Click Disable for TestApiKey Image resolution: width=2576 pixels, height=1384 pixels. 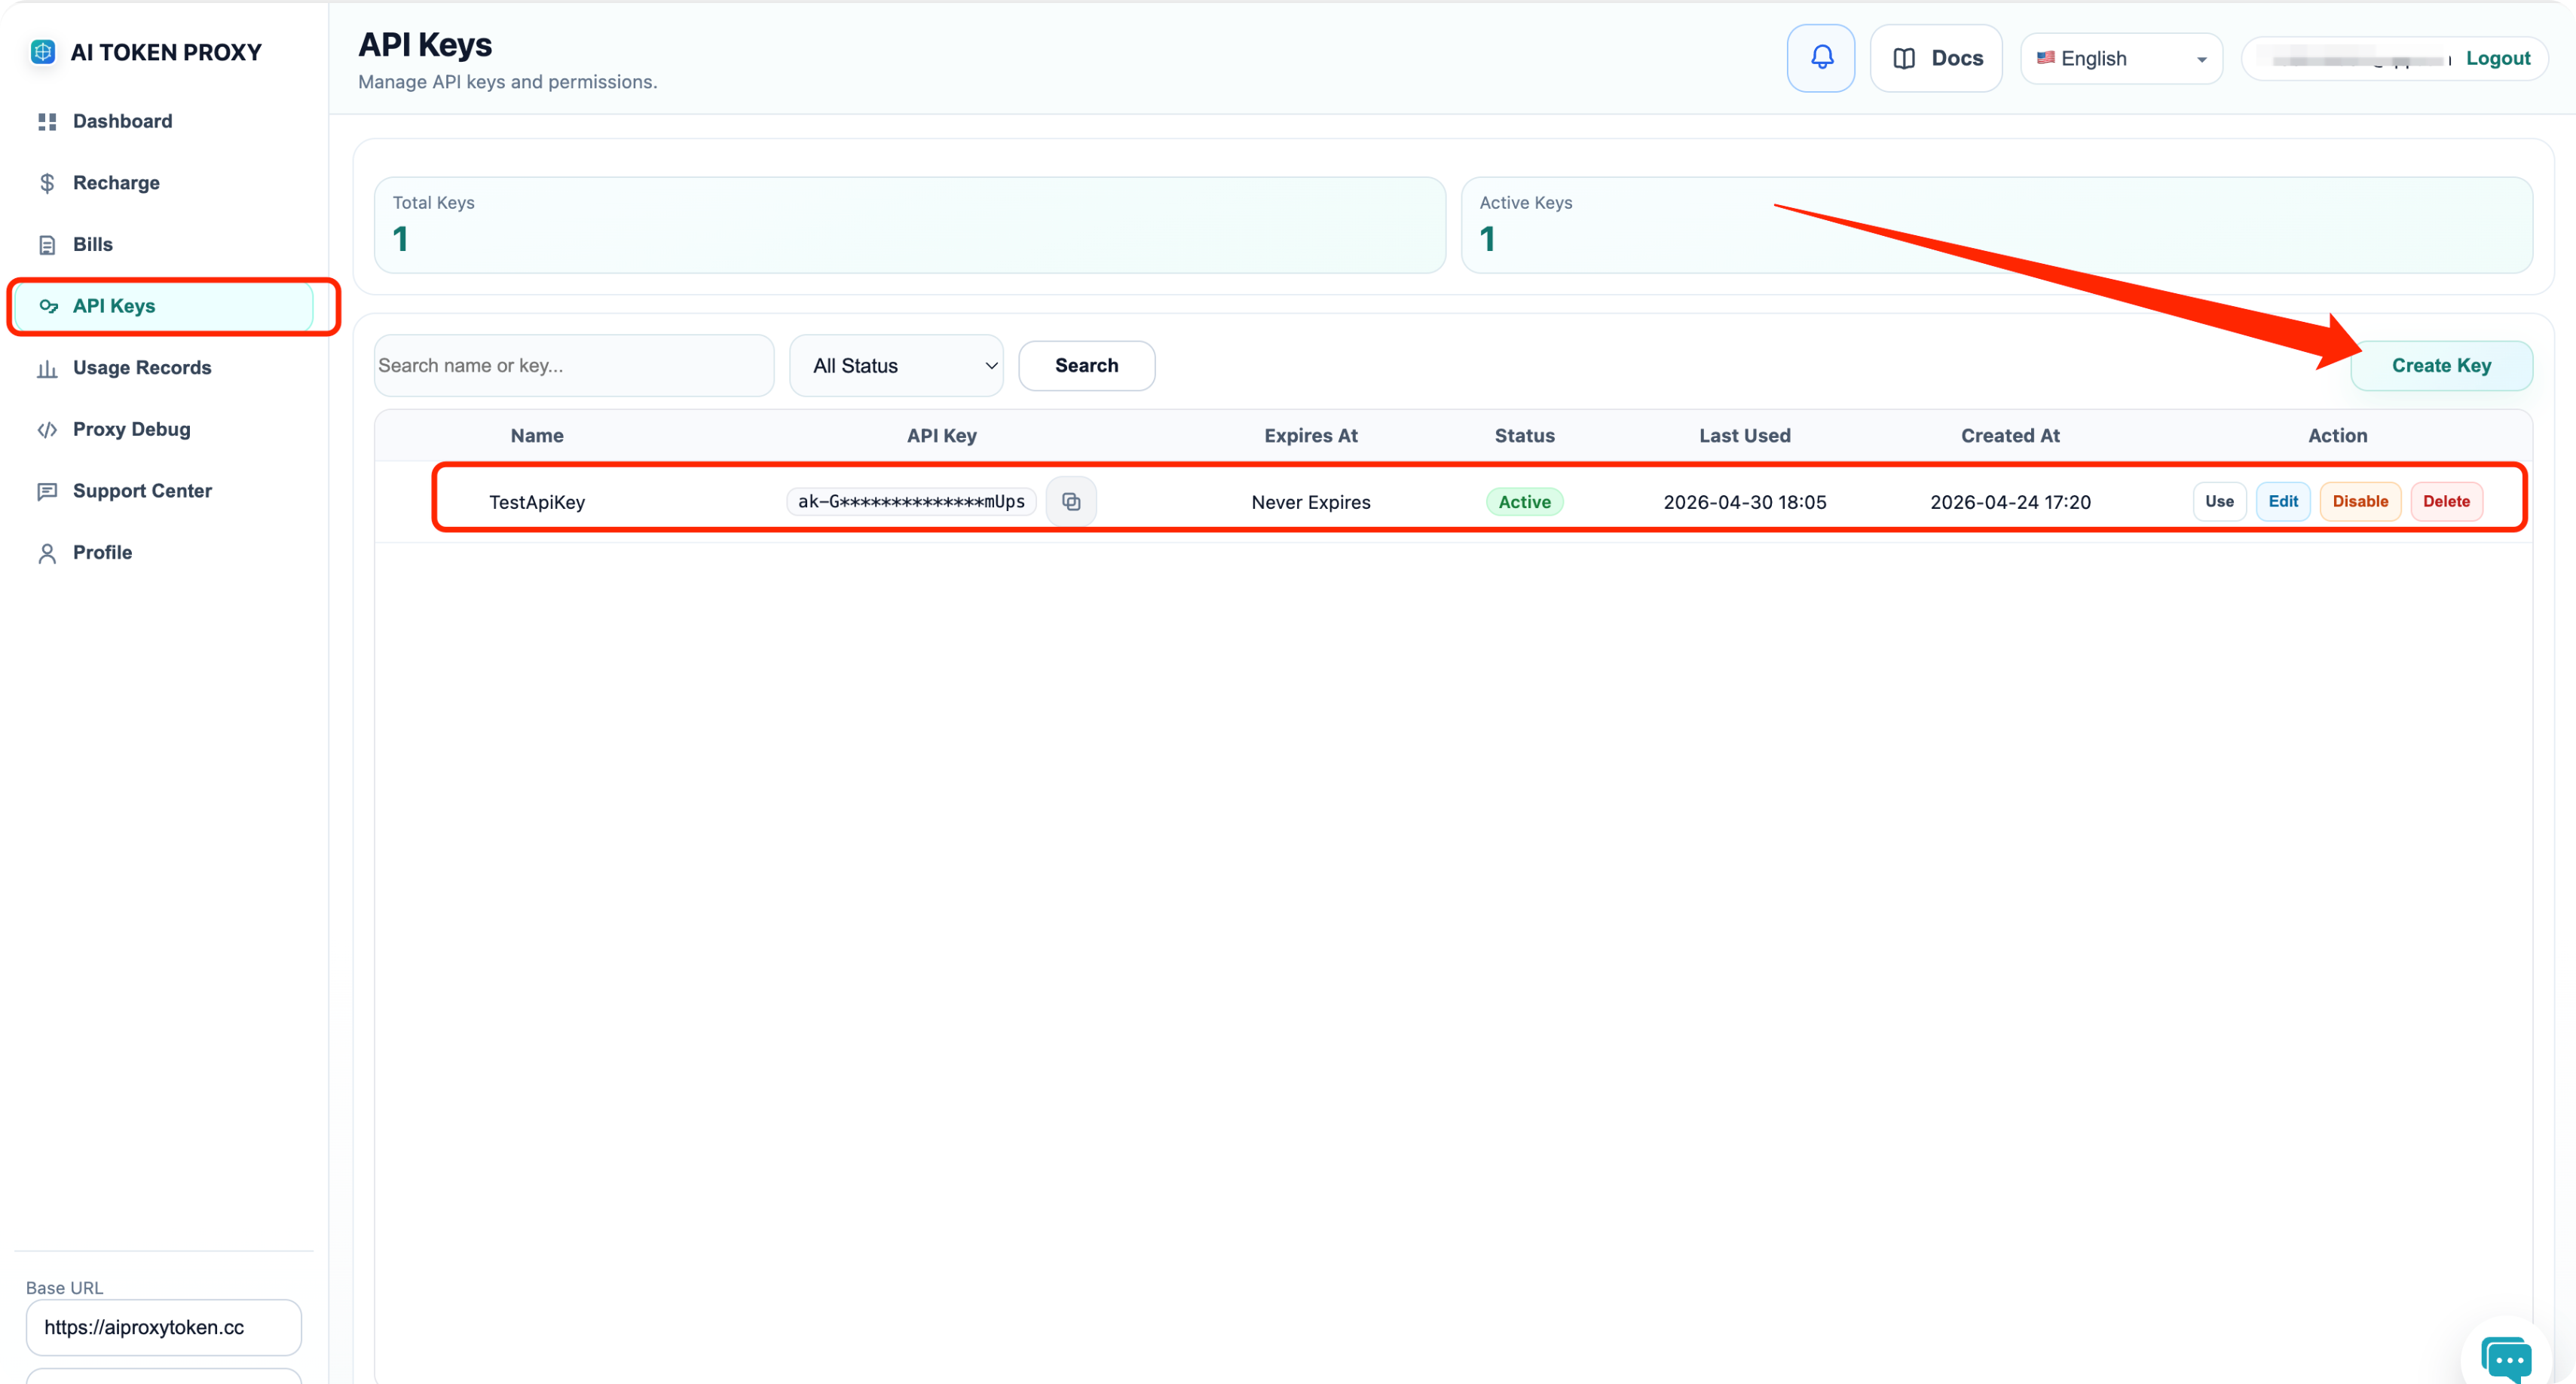point(2360,502)
